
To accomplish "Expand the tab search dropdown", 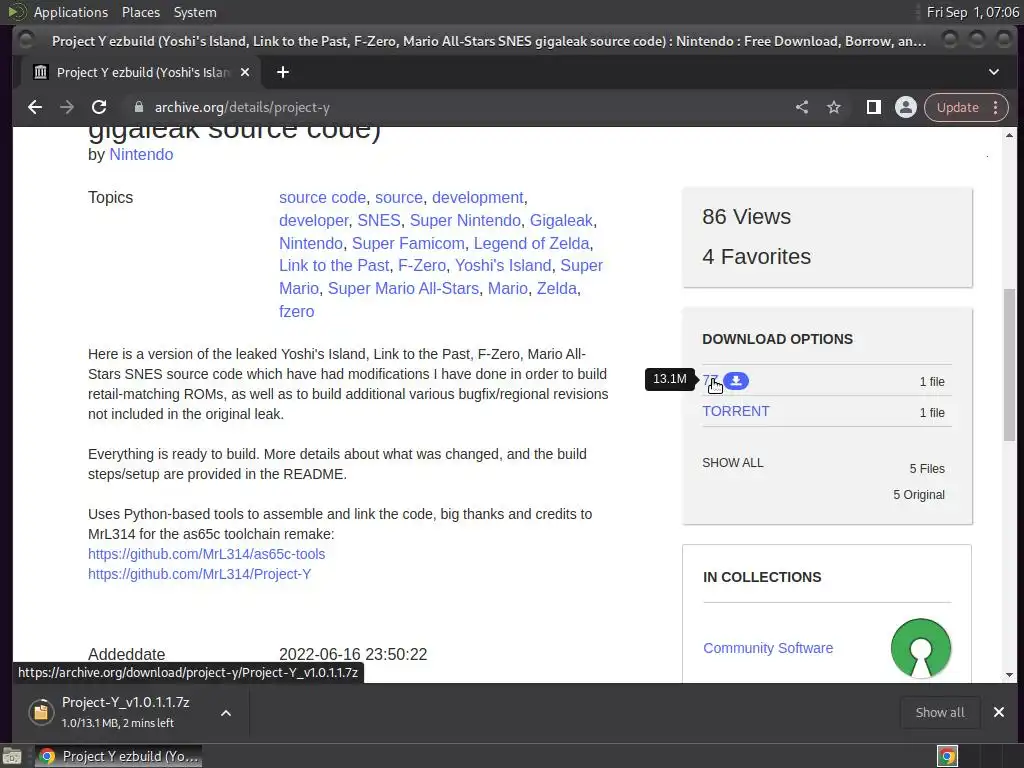I will (993, 72).
